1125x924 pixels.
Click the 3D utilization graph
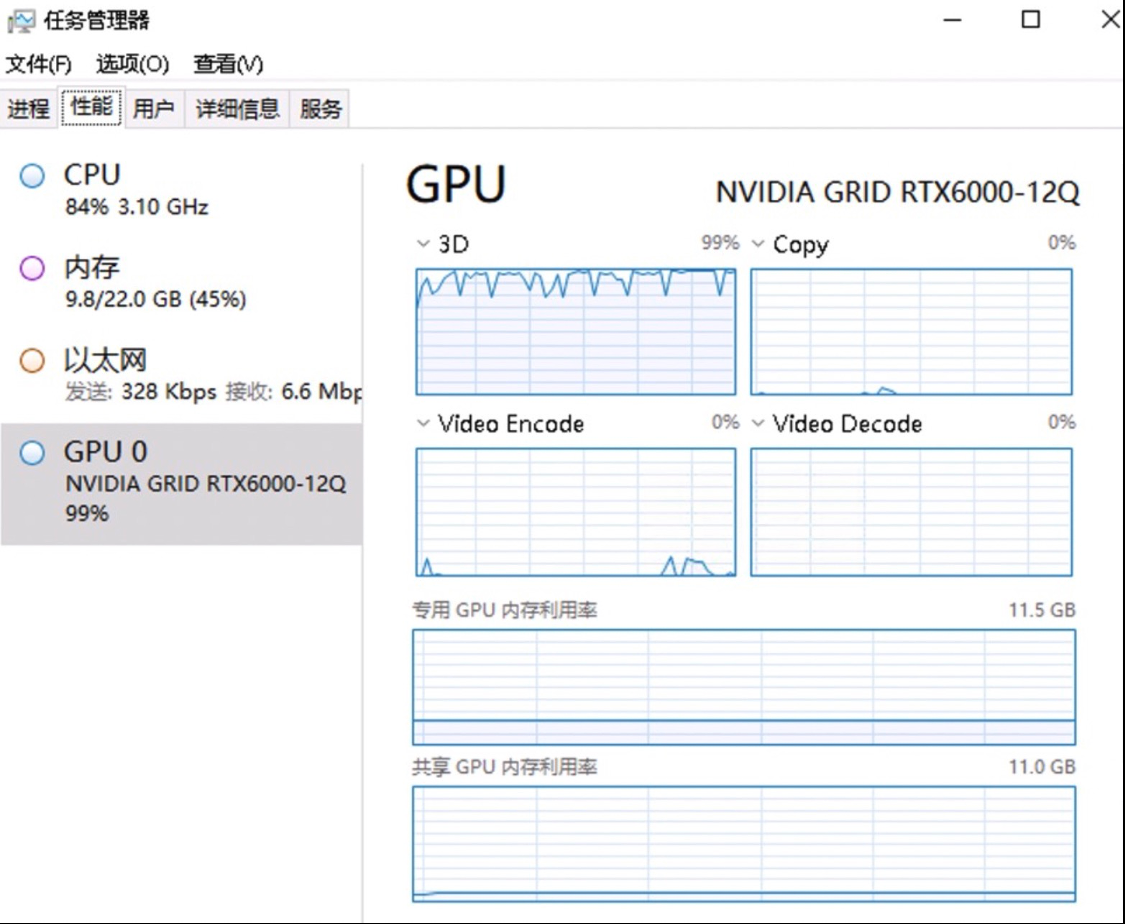576,332
